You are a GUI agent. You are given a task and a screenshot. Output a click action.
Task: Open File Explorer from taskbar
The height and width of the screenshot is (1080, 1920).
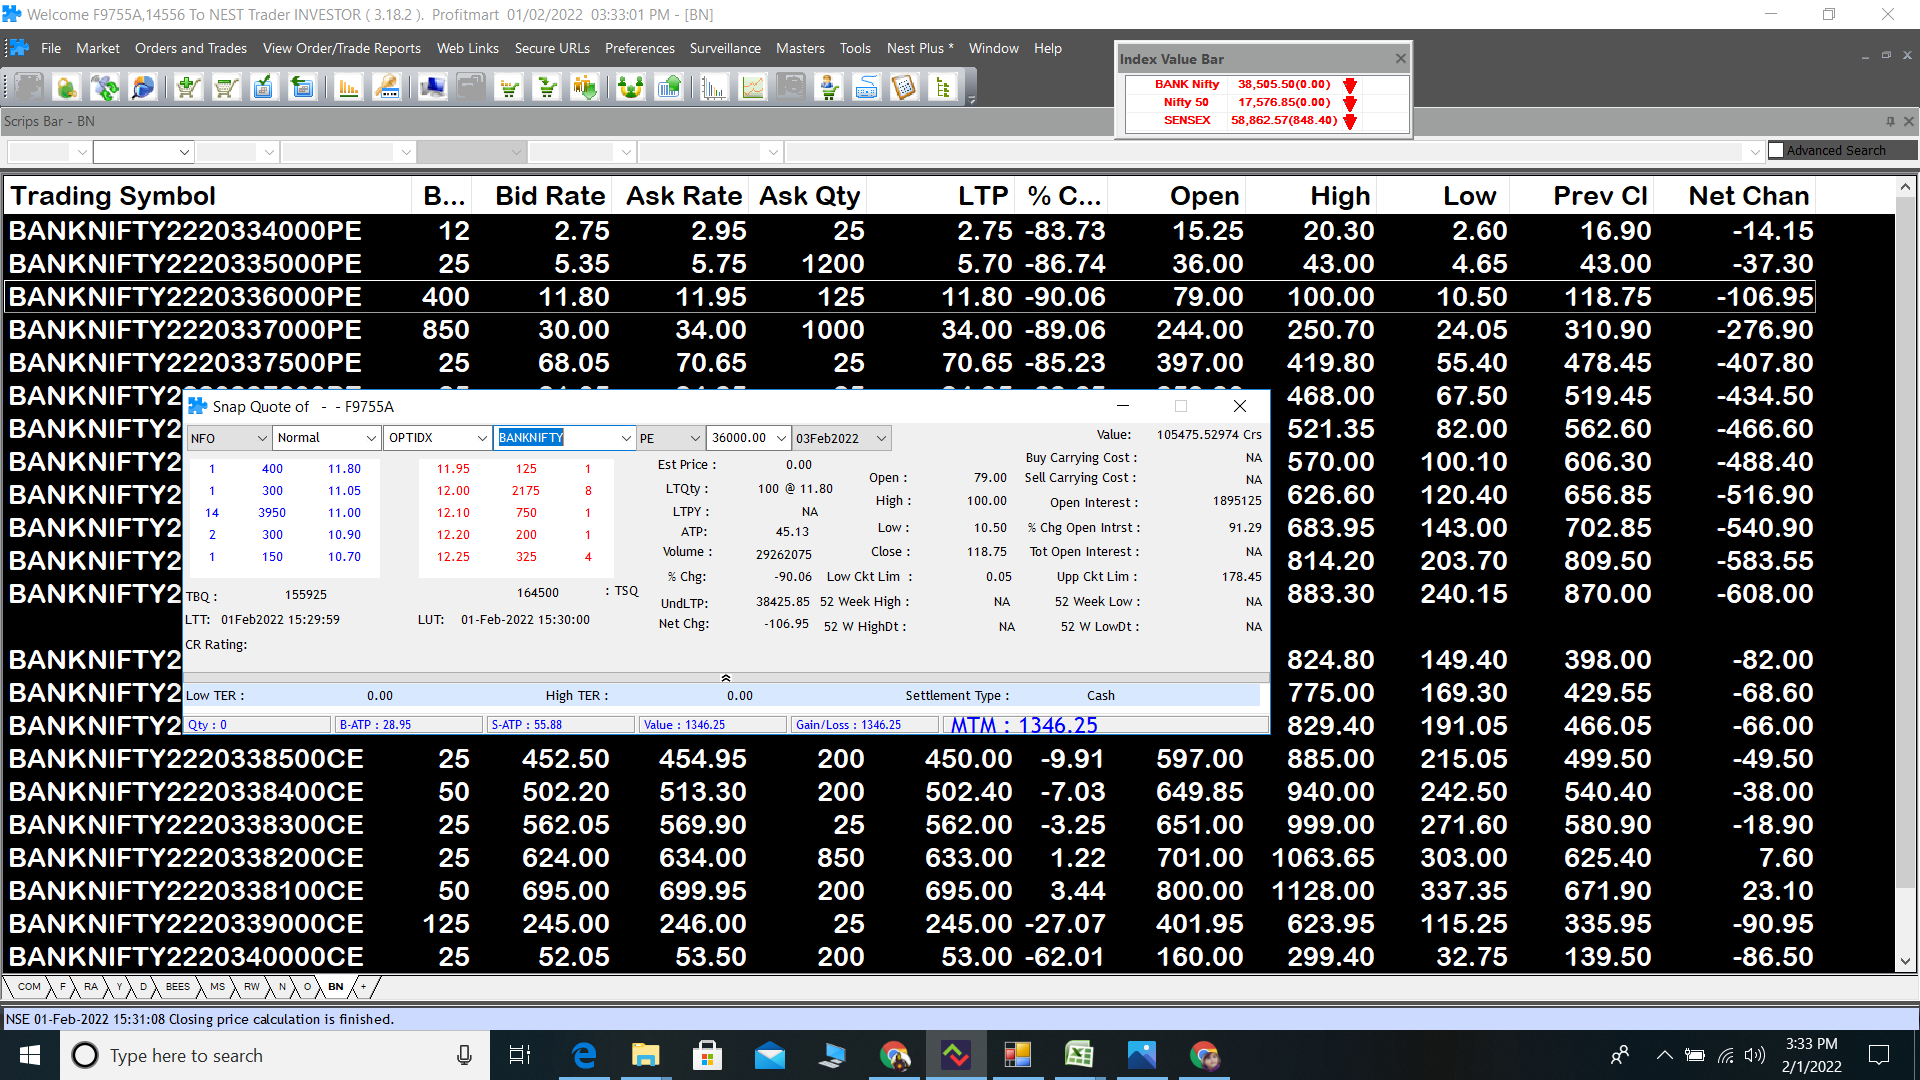(646, 1055)
